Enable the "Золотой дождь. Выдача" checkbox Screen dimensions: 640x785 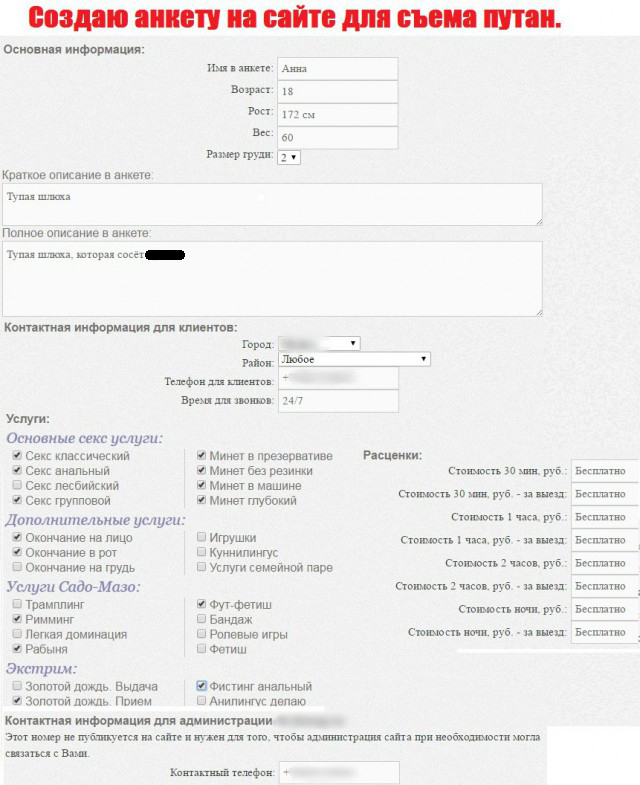click(x=18, y=685)
